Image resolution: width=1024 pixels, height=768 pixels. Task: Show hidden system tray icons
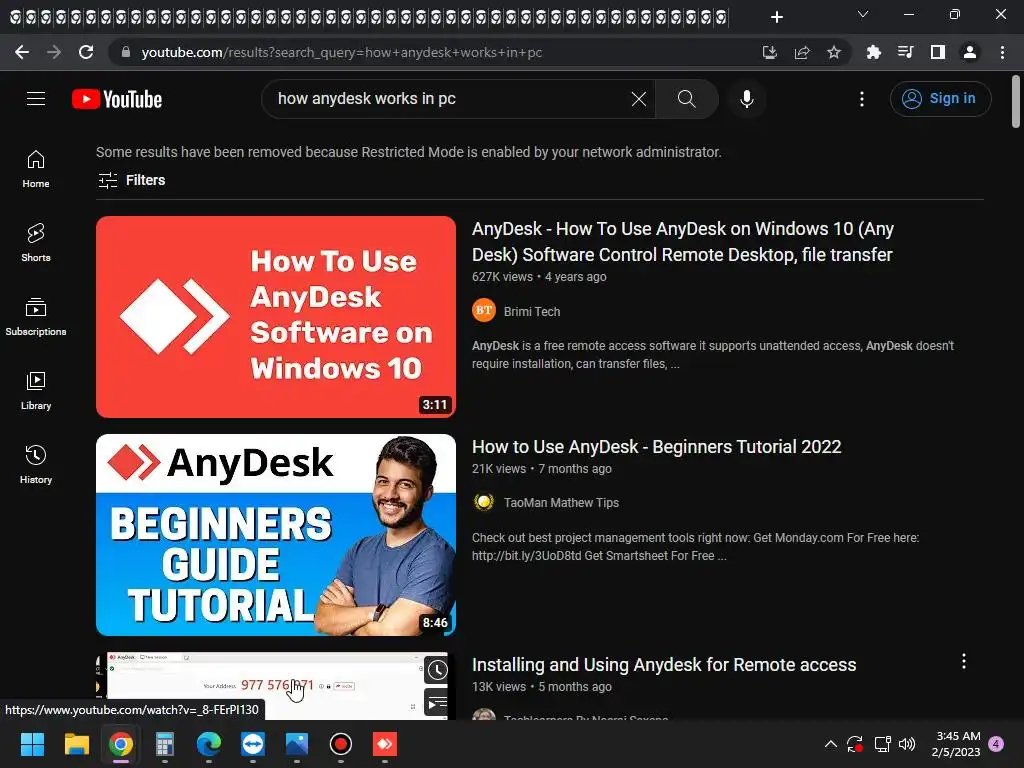click(831, 744)
